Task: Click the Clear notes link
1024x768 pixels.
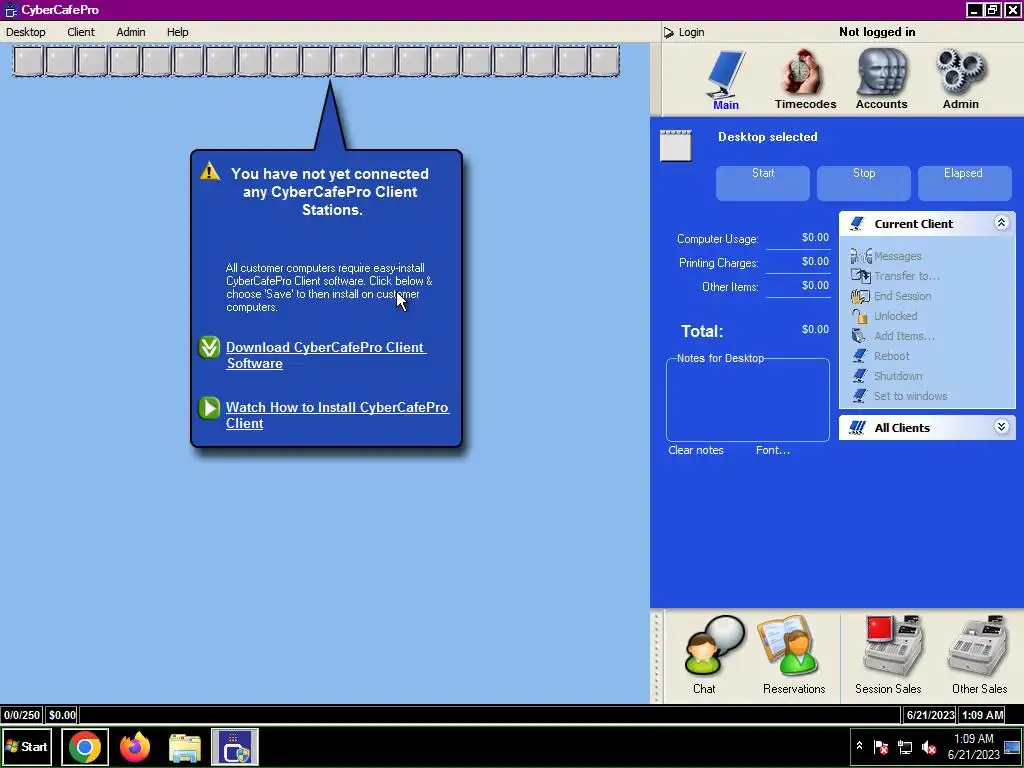Action: [x=696, y=450]
